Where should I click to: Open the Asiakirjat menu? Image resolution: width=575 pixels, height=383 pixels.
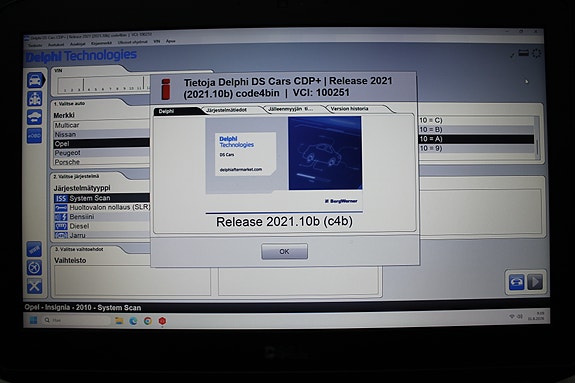77,44
